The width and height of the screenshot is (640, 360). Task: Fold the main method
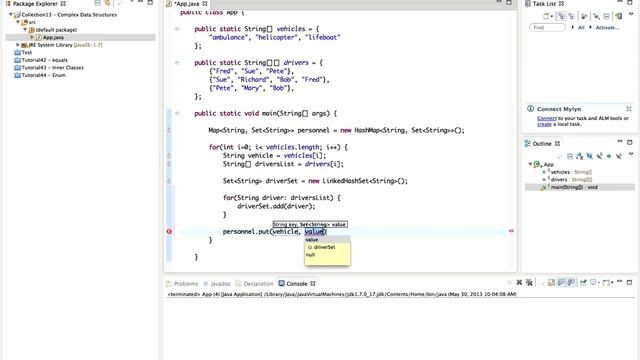coord(177,113)
